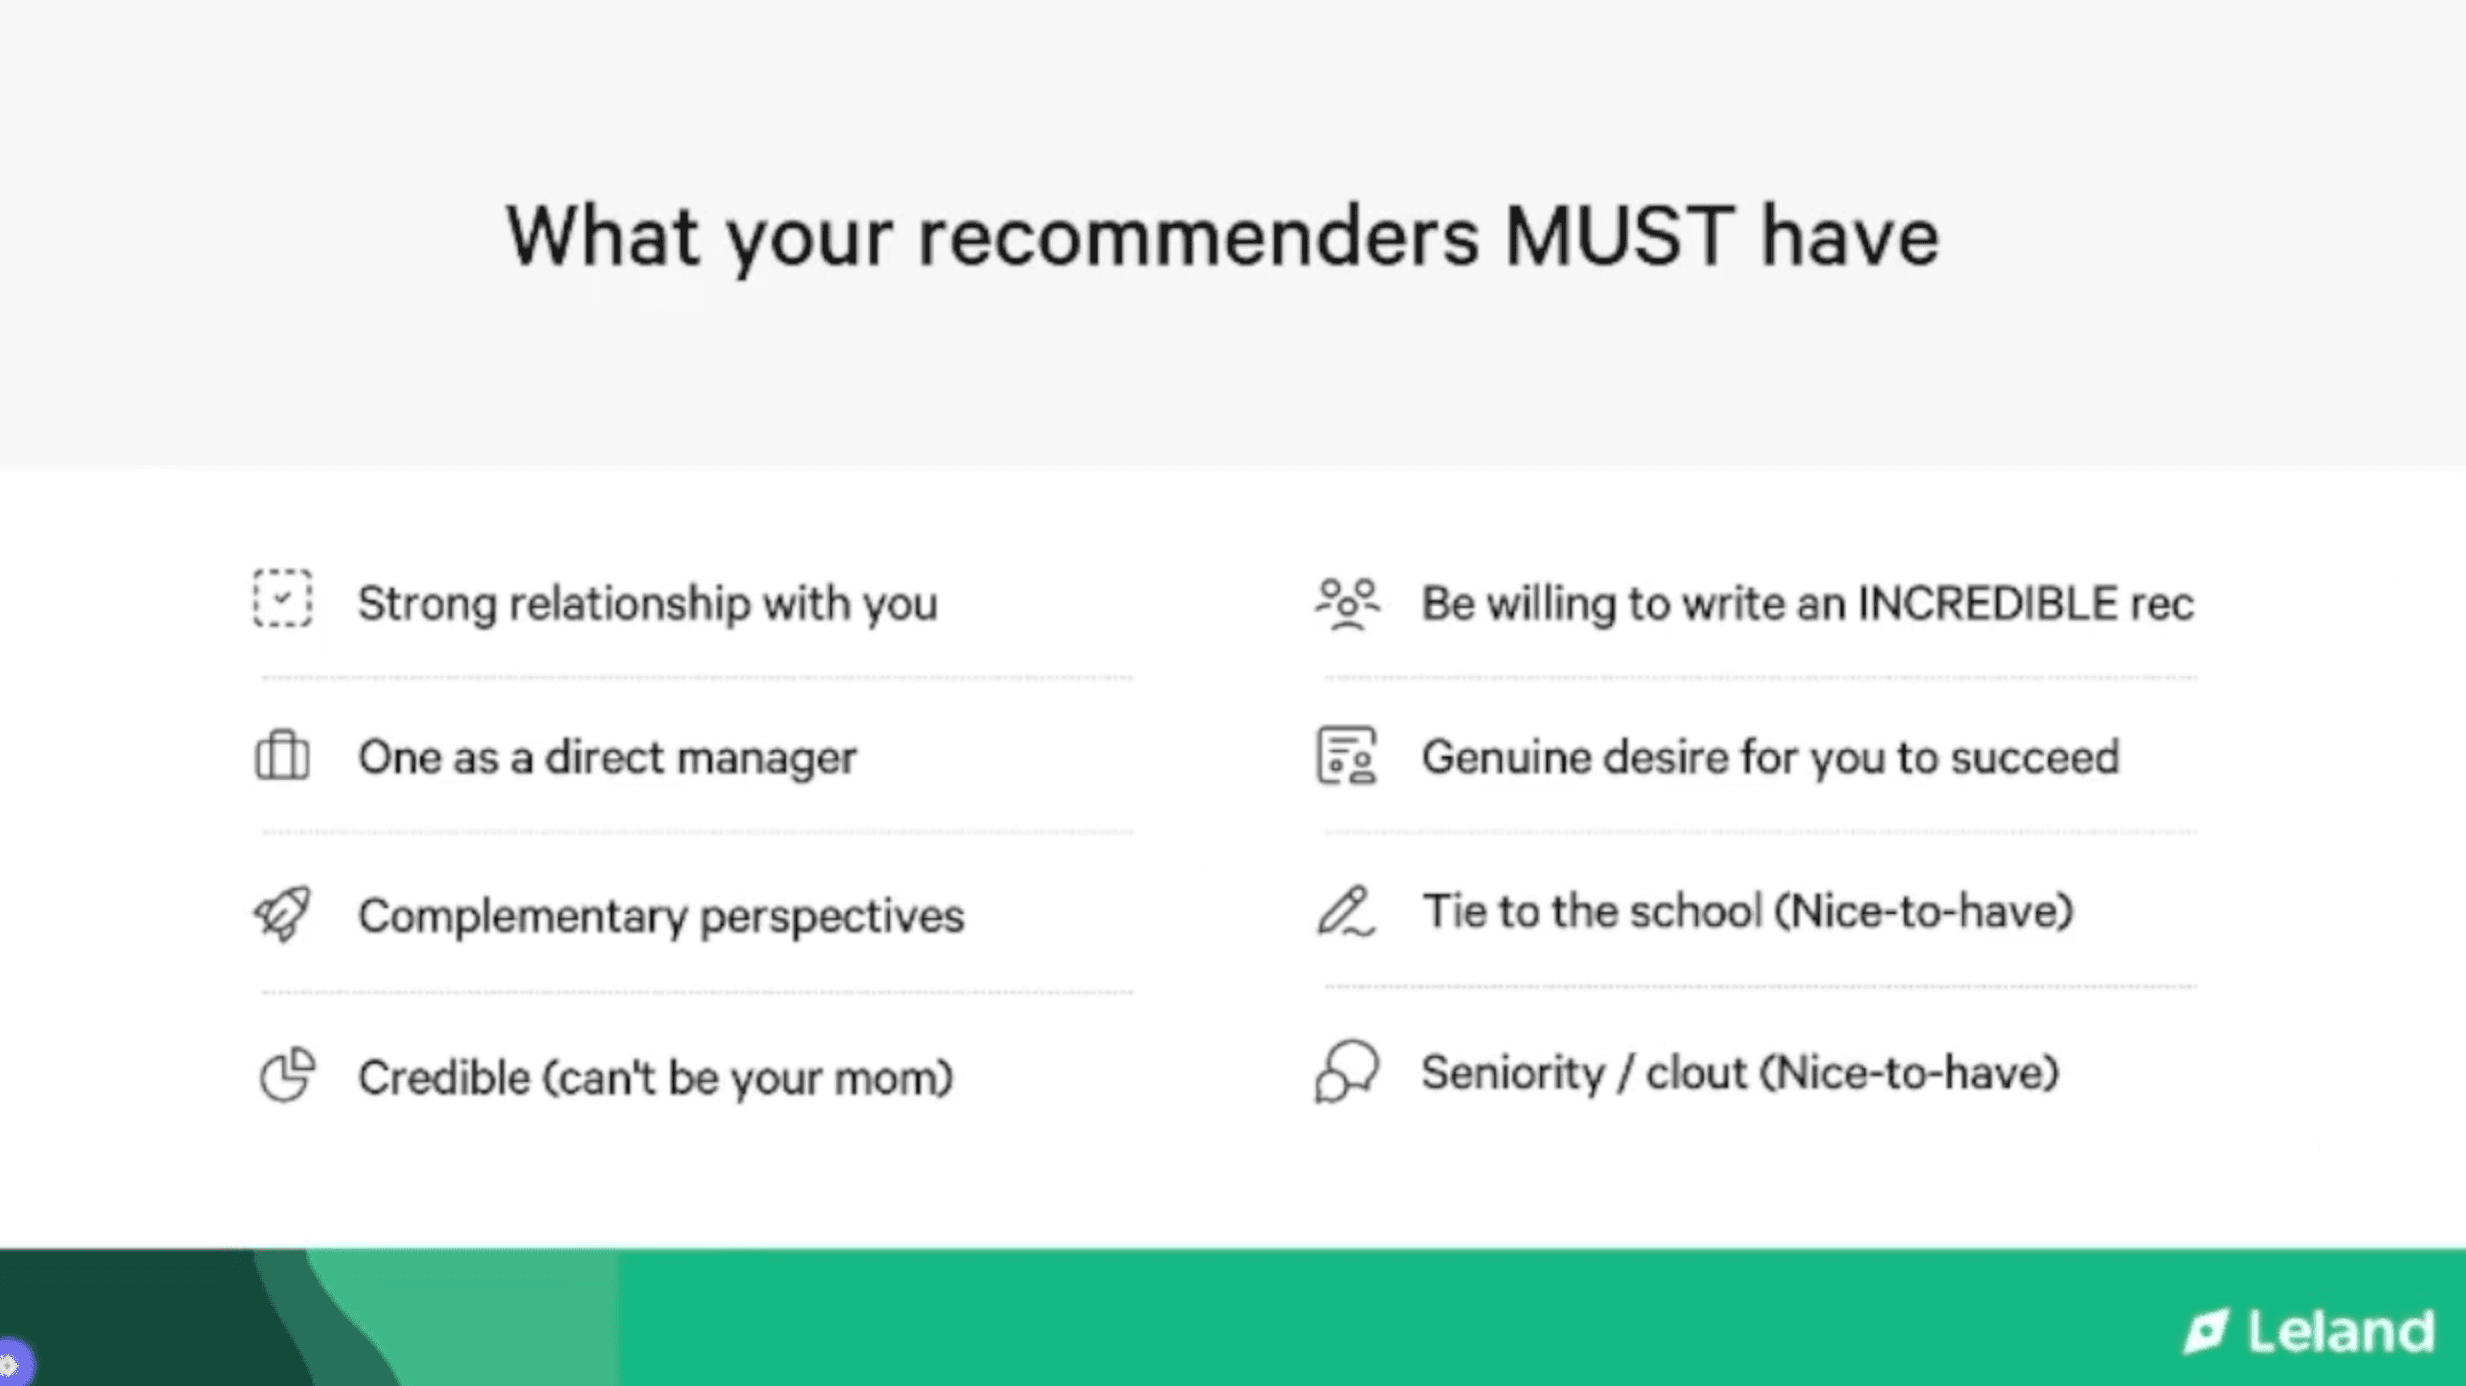Click the slide title 'What your recommenders MUST have'

click(x=1222, y=237)
